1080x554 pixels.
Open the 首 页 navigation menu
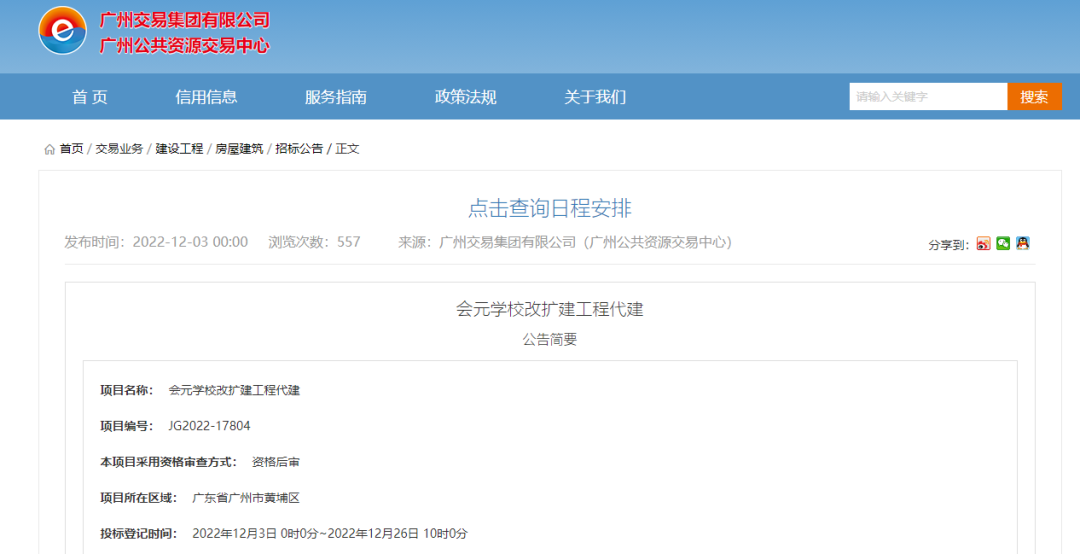tap(90, 97)
